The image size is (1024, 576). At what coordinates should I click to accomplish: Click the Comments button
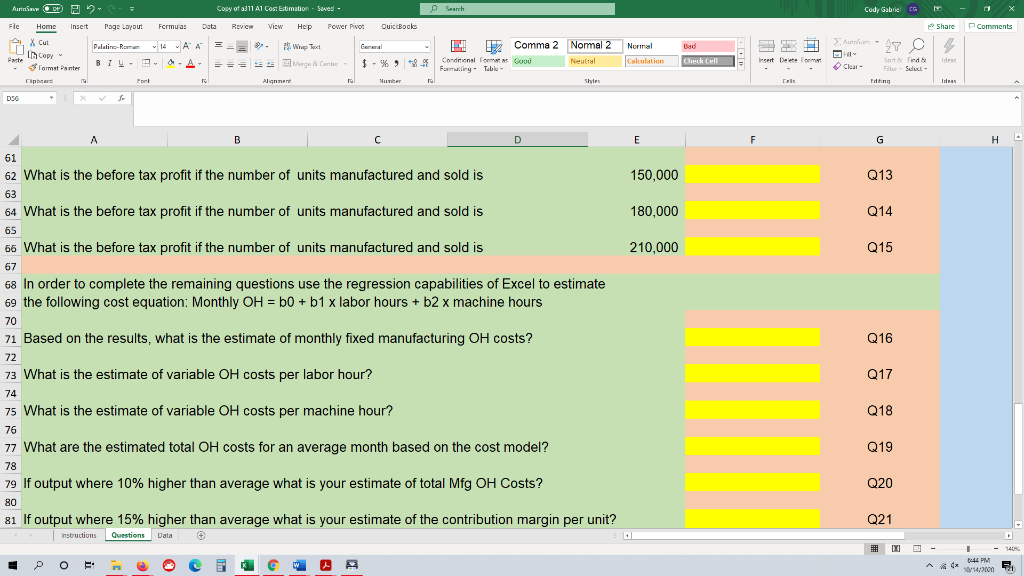[991, 26]
